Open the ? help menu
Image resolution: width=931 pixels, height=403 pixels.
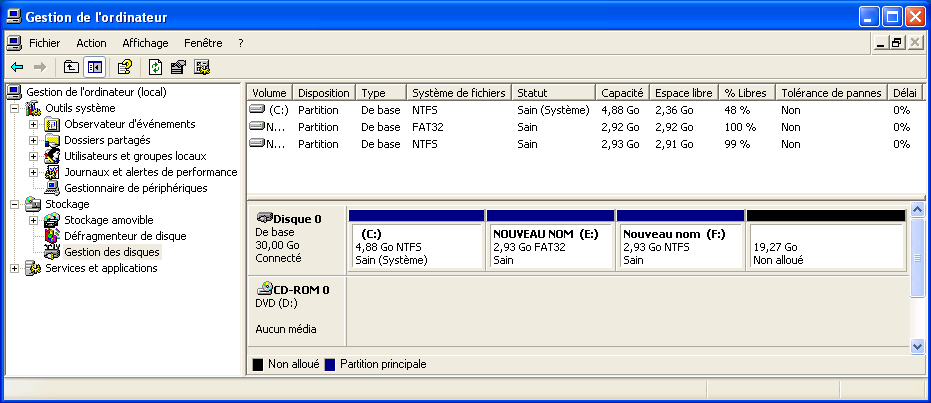pos(240,43)
